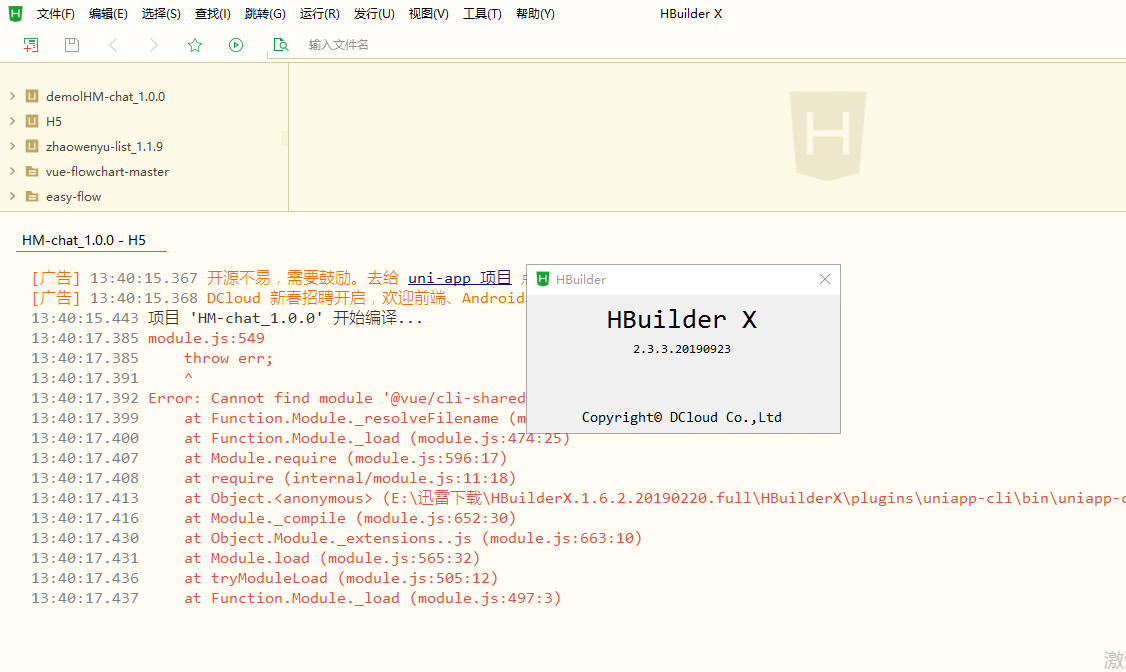1126x672 pixels.
Task: Click the Function.Module._load (module.js:474:25) line
Action: tap(377, 438)
